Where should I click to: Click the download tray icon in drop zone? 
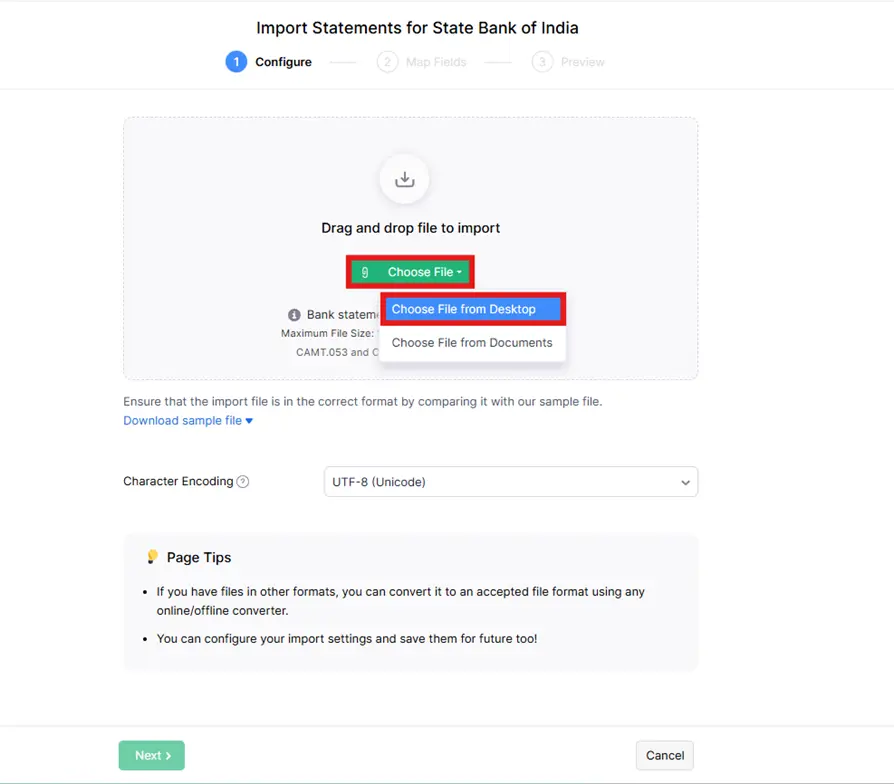click(404, 179)
